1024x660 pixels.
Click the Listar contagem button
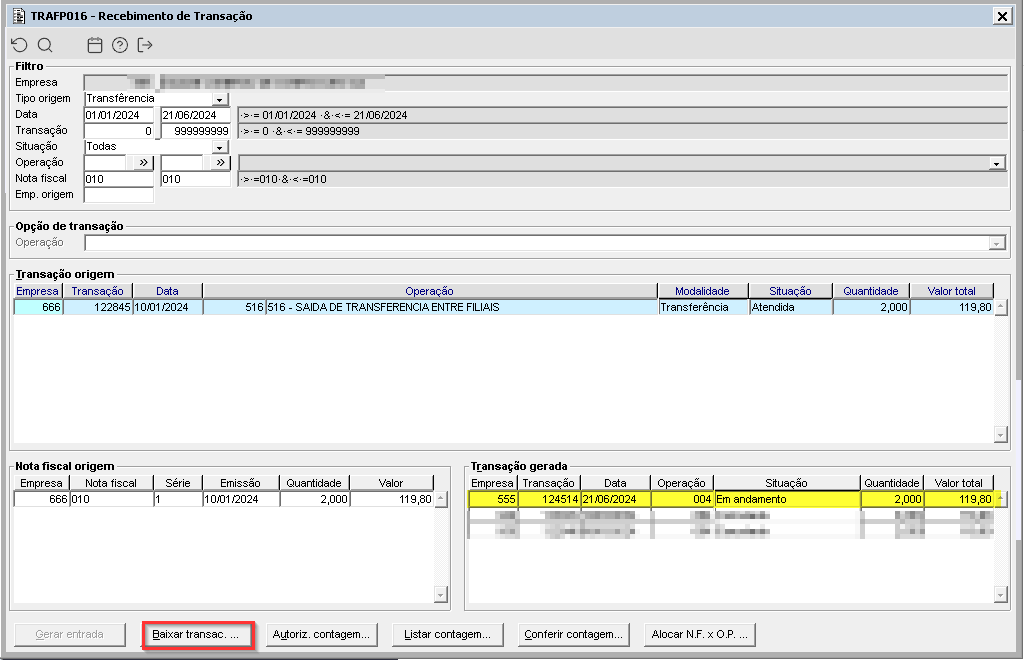click(x=447, y=635)
